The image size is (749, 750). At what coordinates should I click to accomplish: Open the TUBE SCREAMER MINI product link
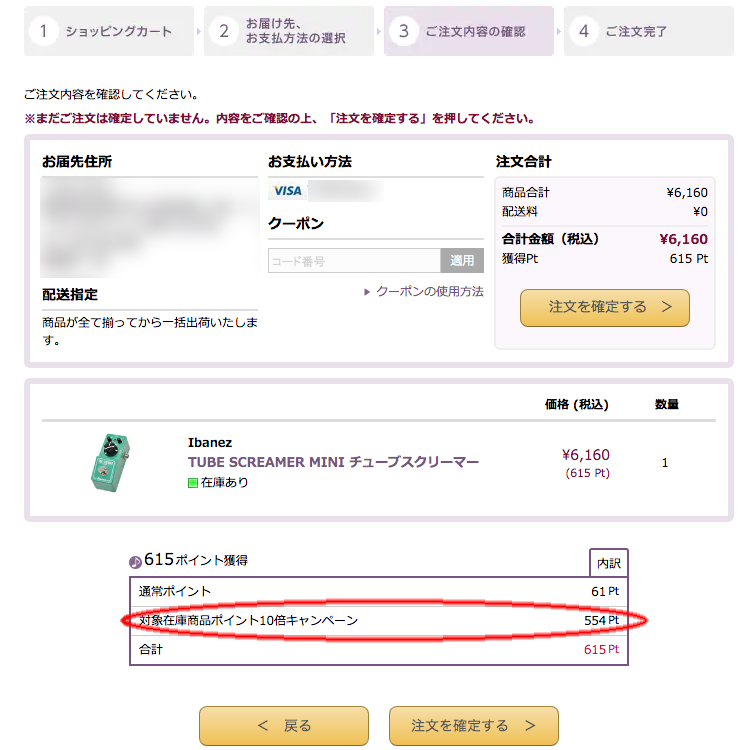click(333, 462)
